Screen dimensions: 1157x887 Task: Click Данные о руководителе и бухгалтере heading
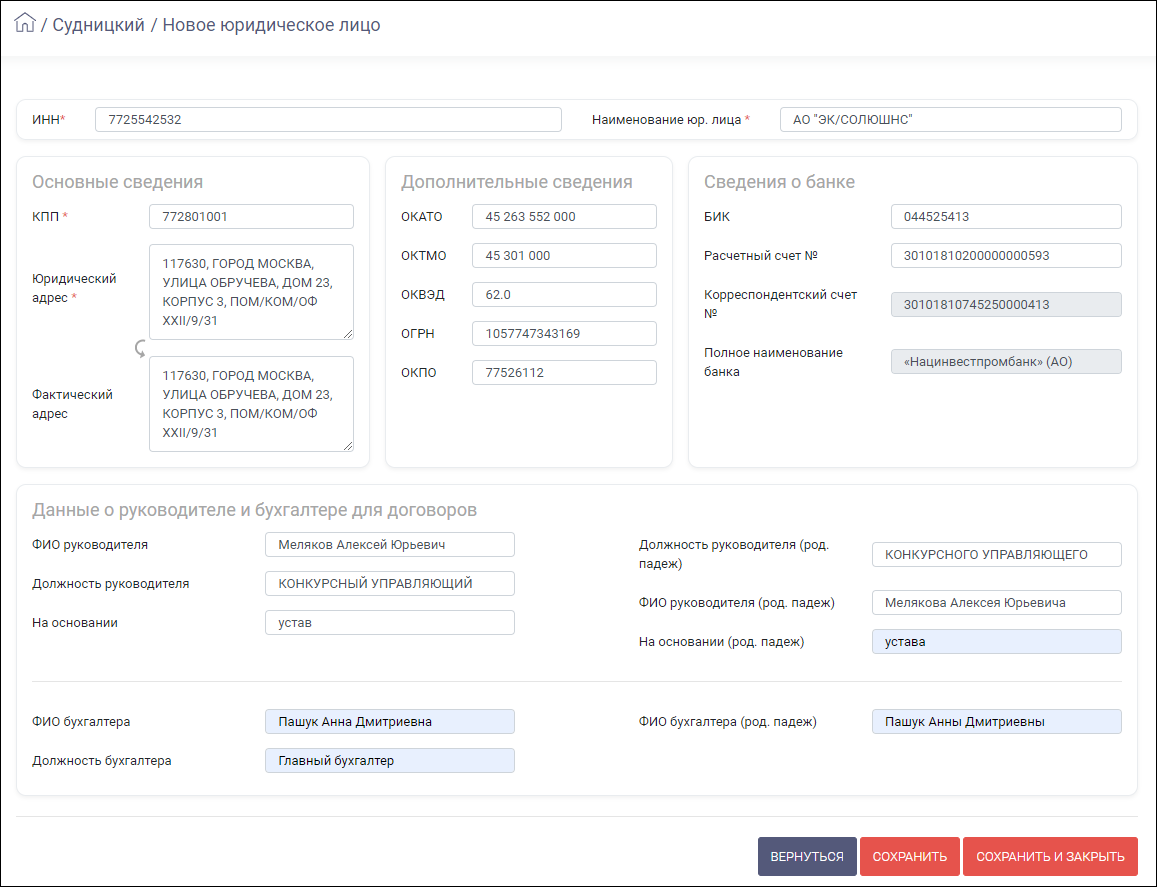(255, 510)
